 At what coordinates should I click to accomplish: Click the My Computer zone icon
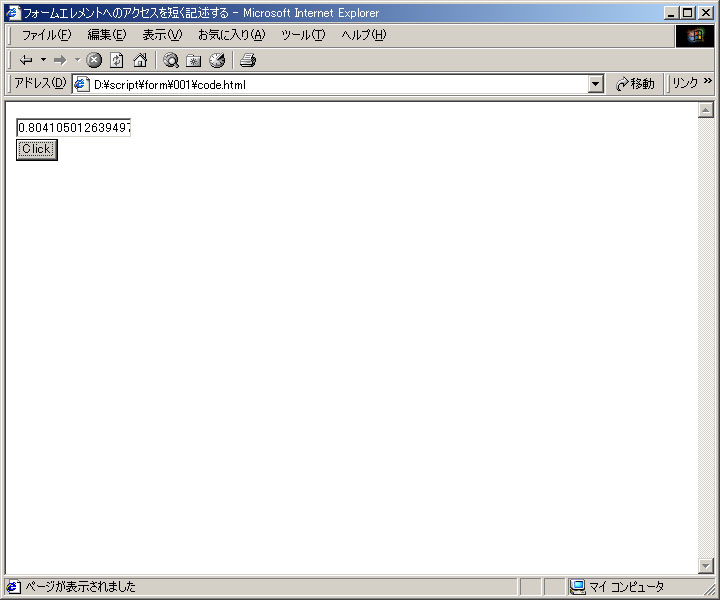tap(577, 587)
